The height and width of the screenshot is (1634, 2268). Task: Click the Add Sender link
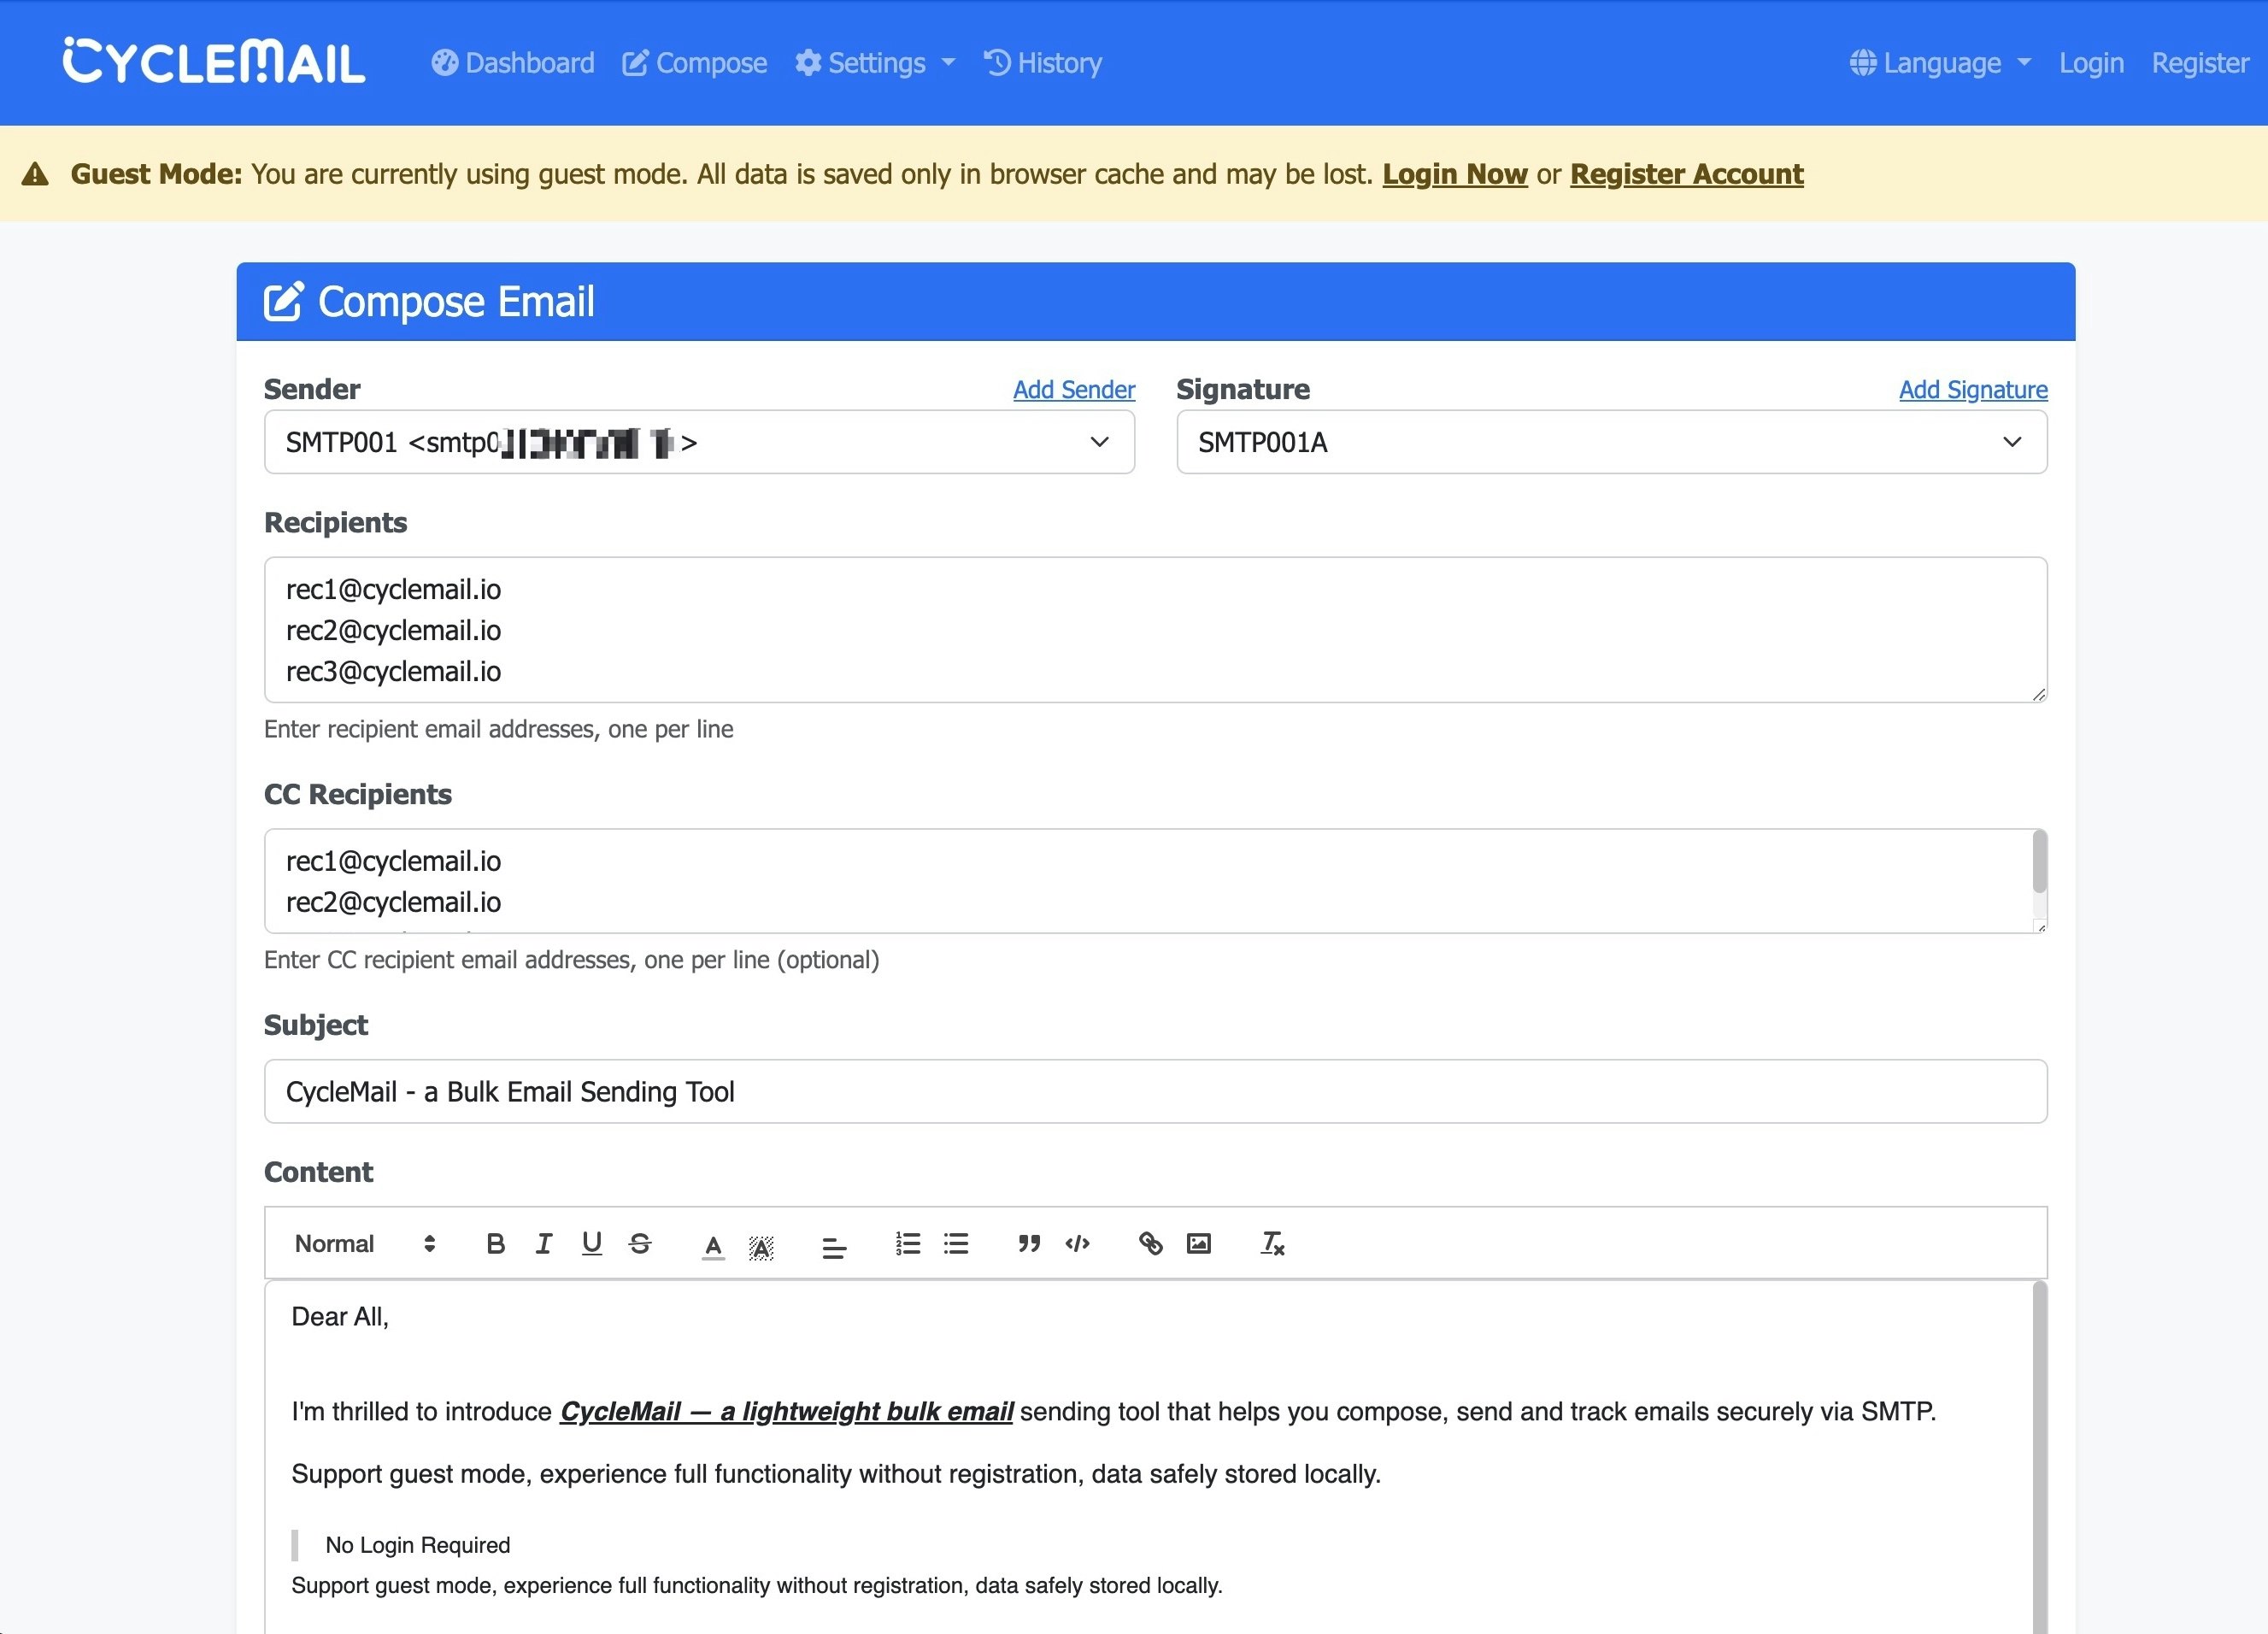coord(1073,390)
